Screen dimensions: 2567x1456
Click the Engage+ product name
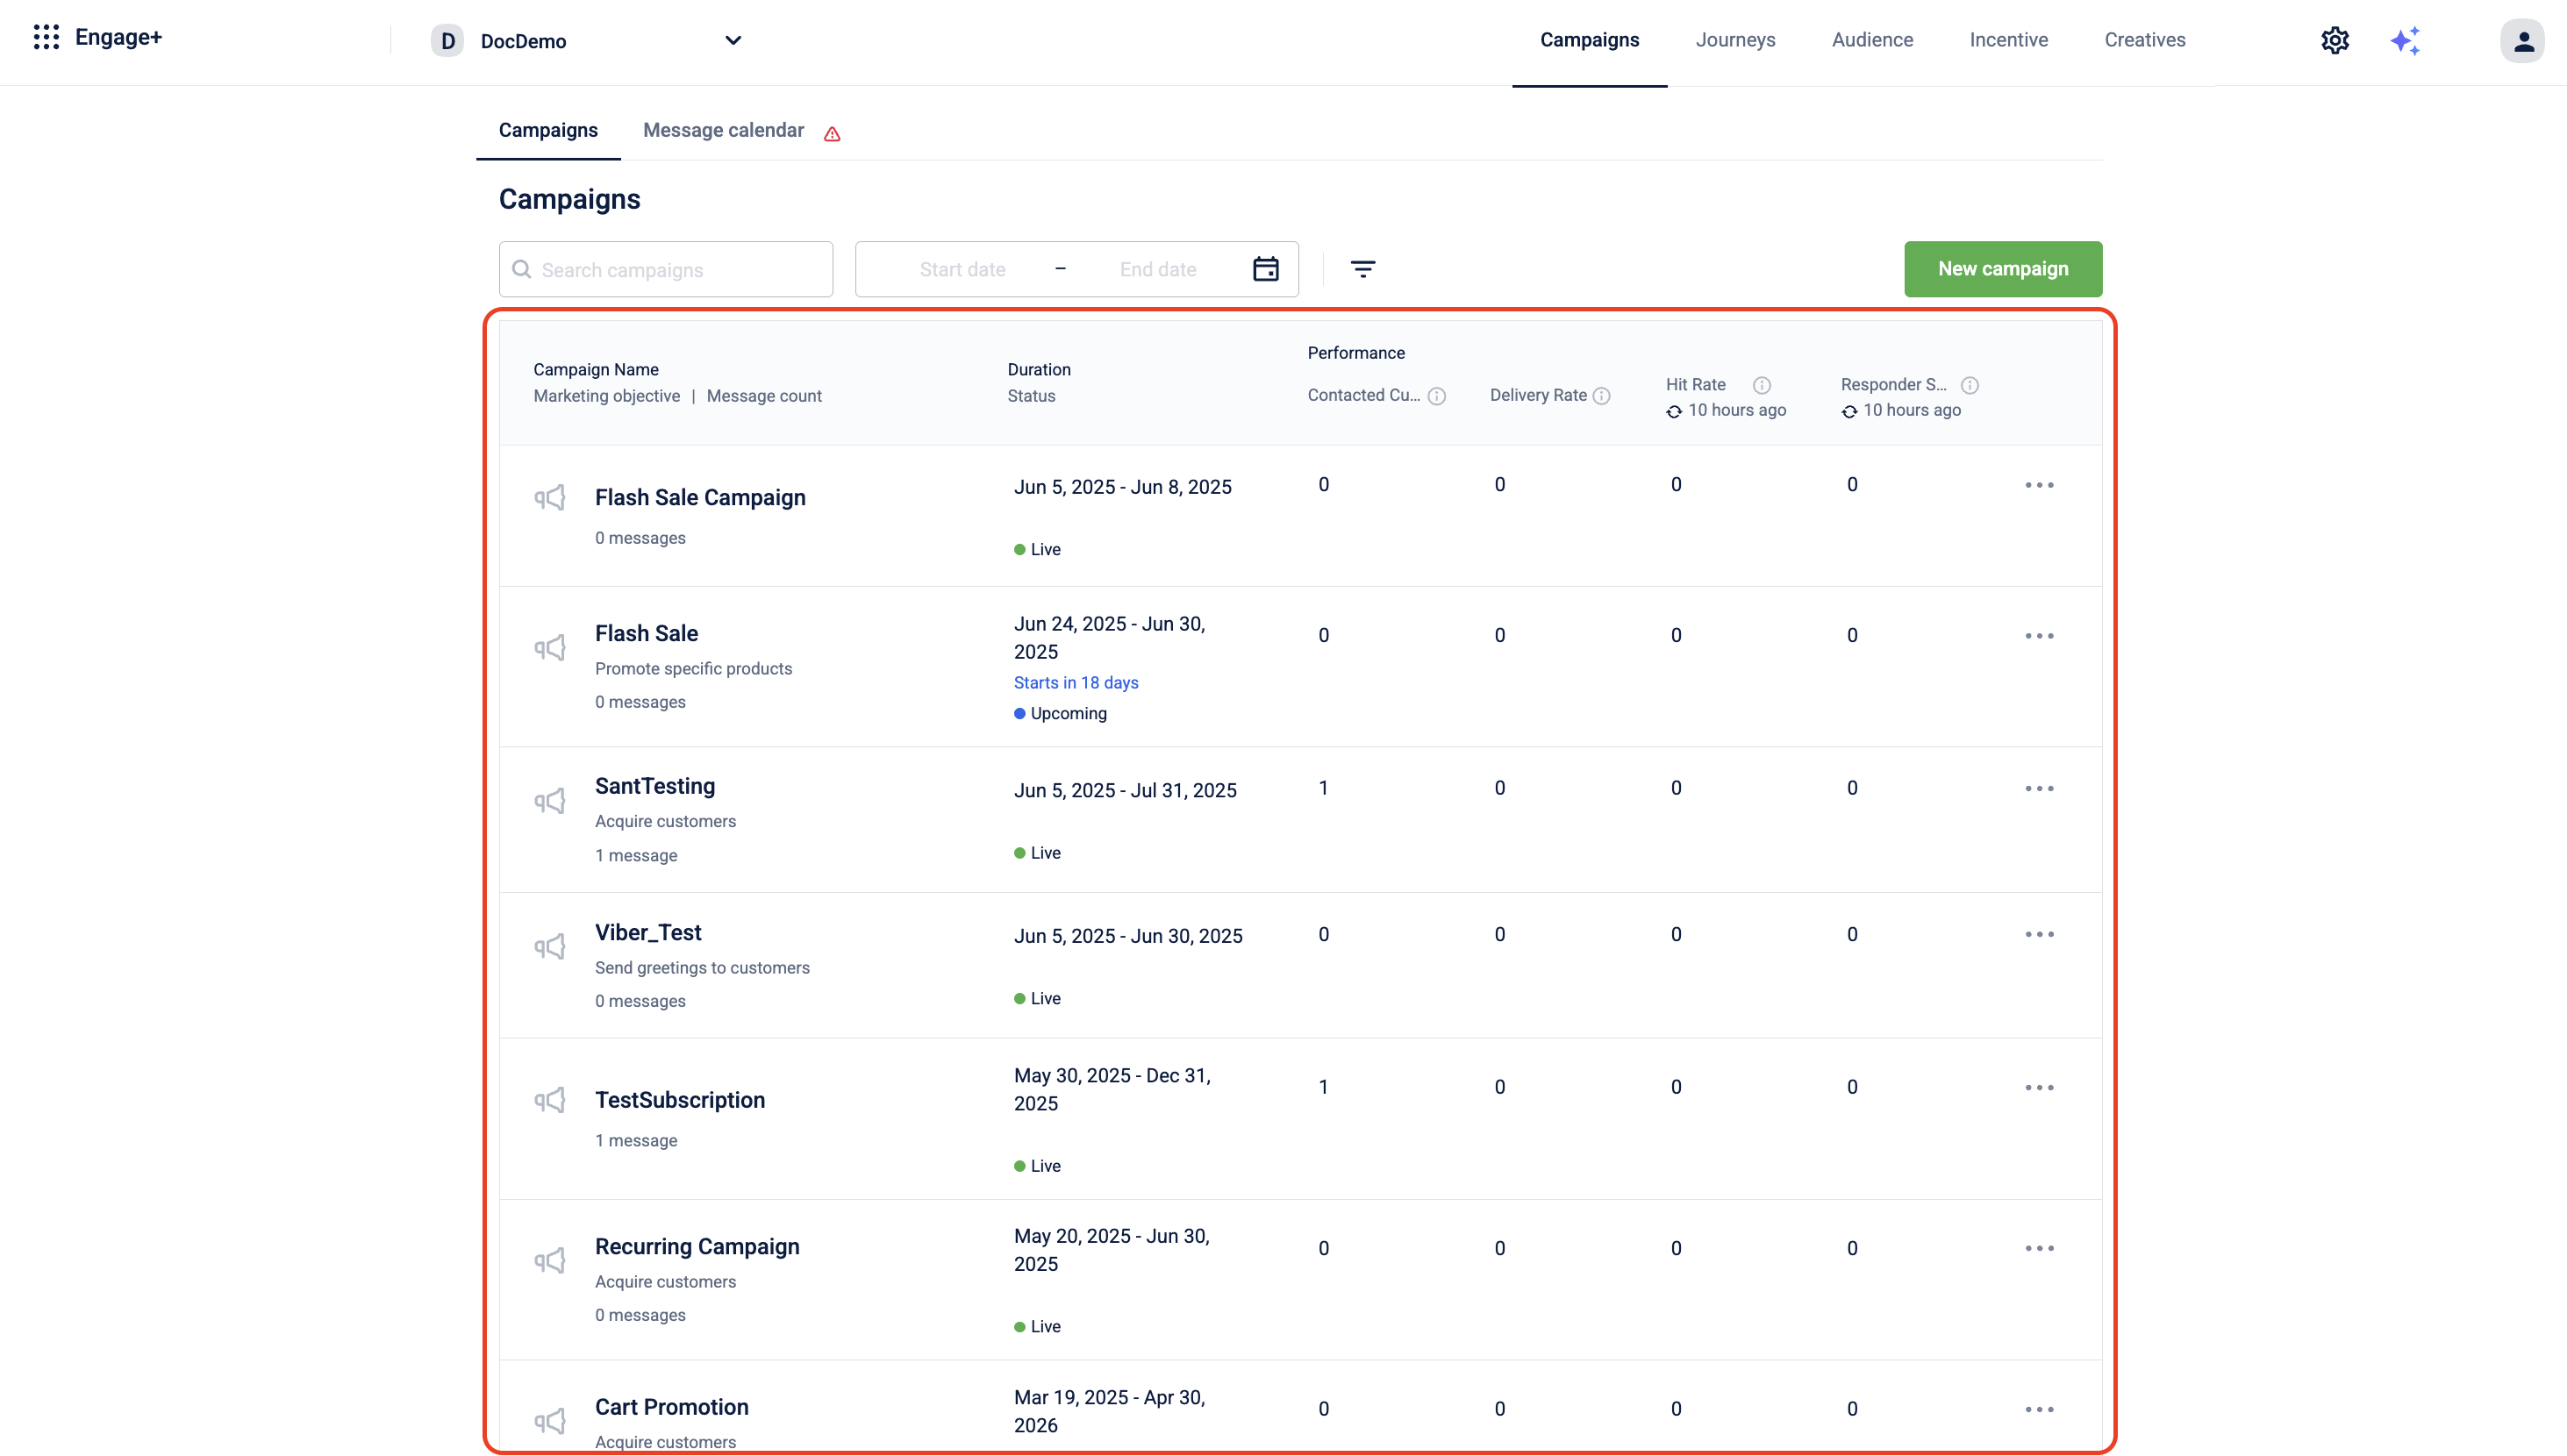tap(118, 38)
